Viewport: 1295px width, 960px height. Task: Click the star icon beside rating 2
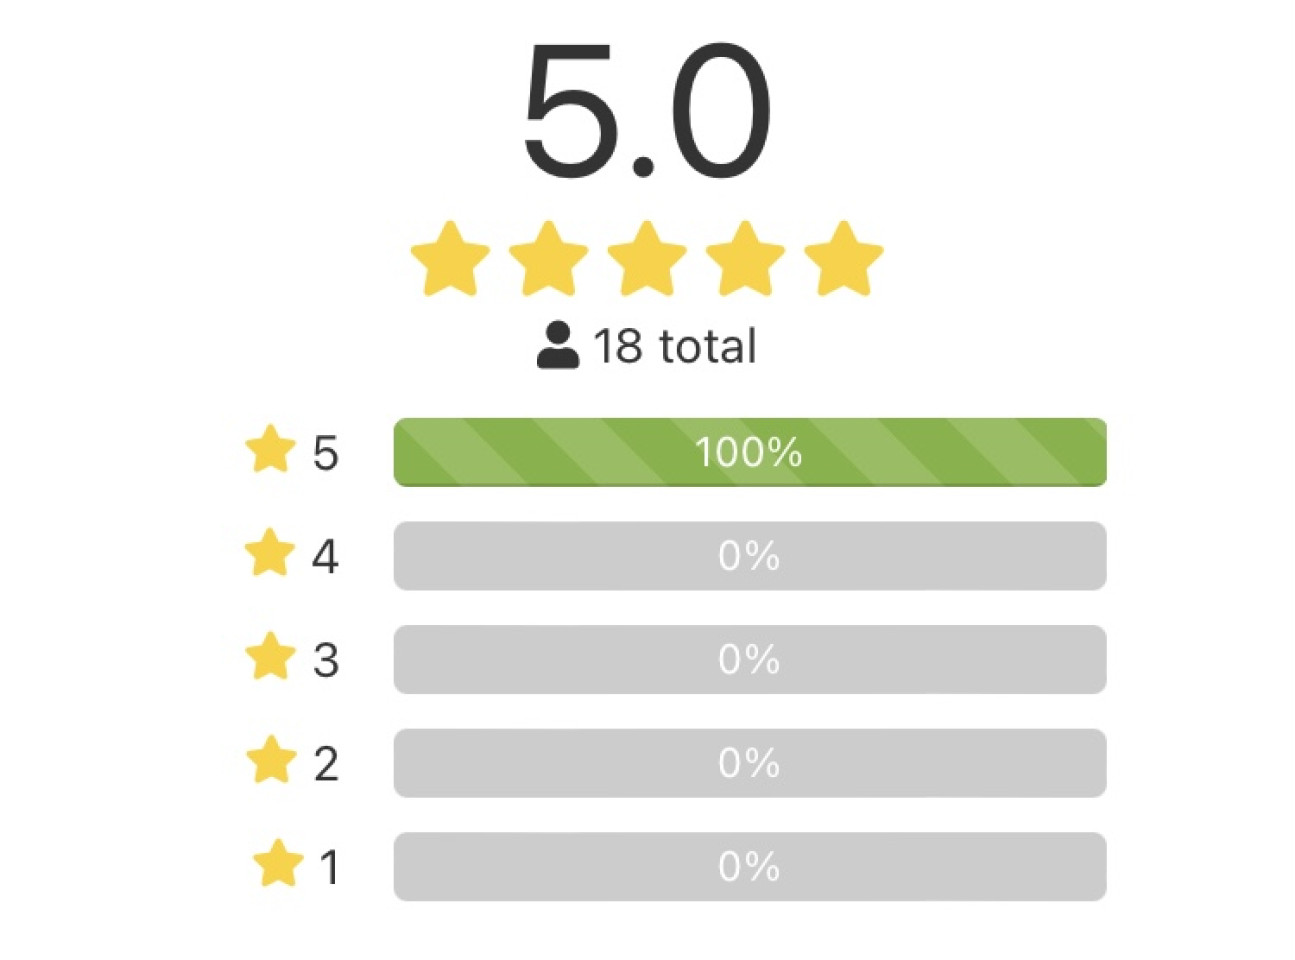coord(271,761)
